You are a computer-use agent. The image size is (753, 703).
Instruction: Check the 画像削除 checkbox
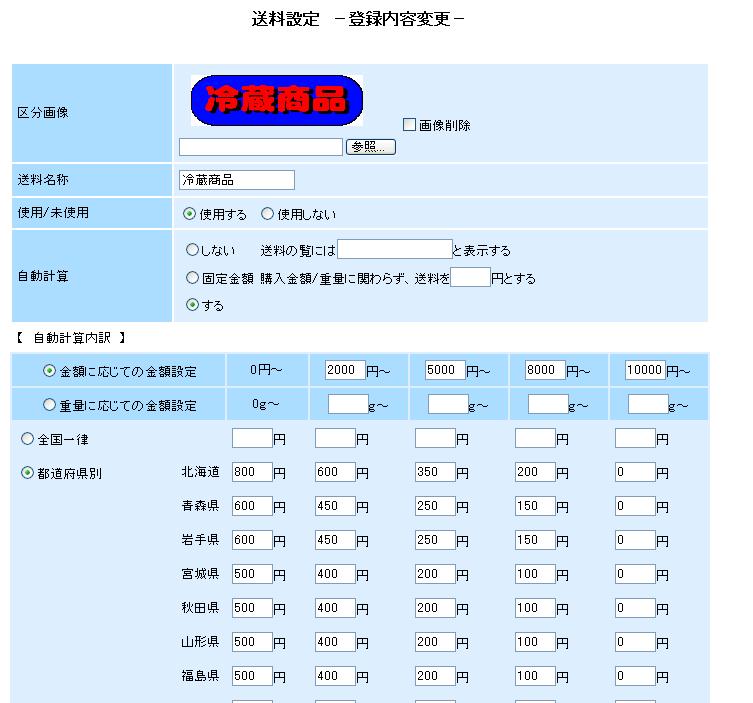click(x=409, y=125)
